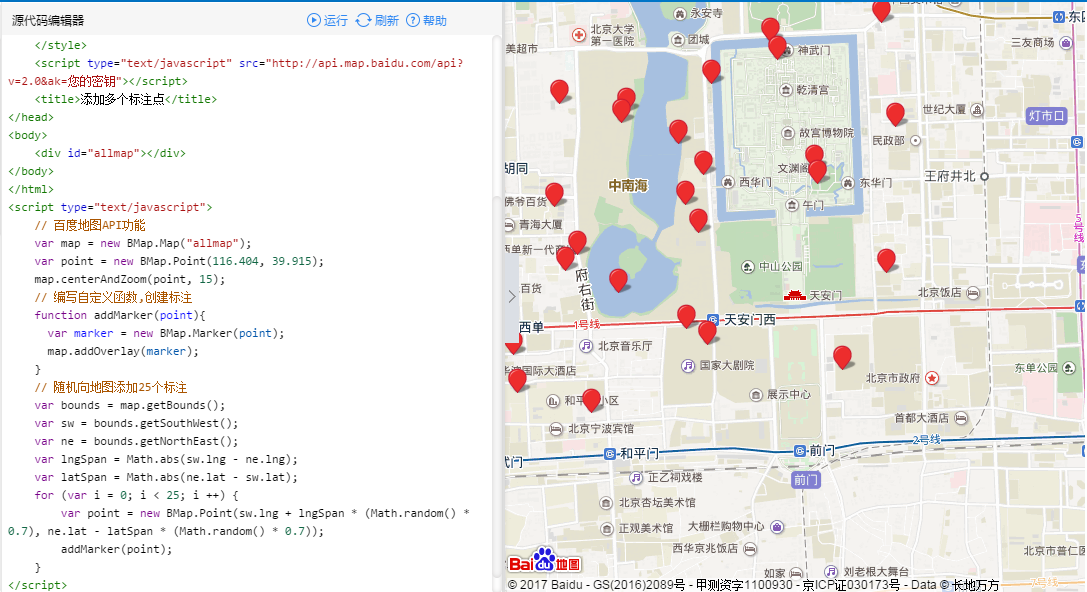
Task: Click the 展示中心 POI icon
Action: point(756,394)
